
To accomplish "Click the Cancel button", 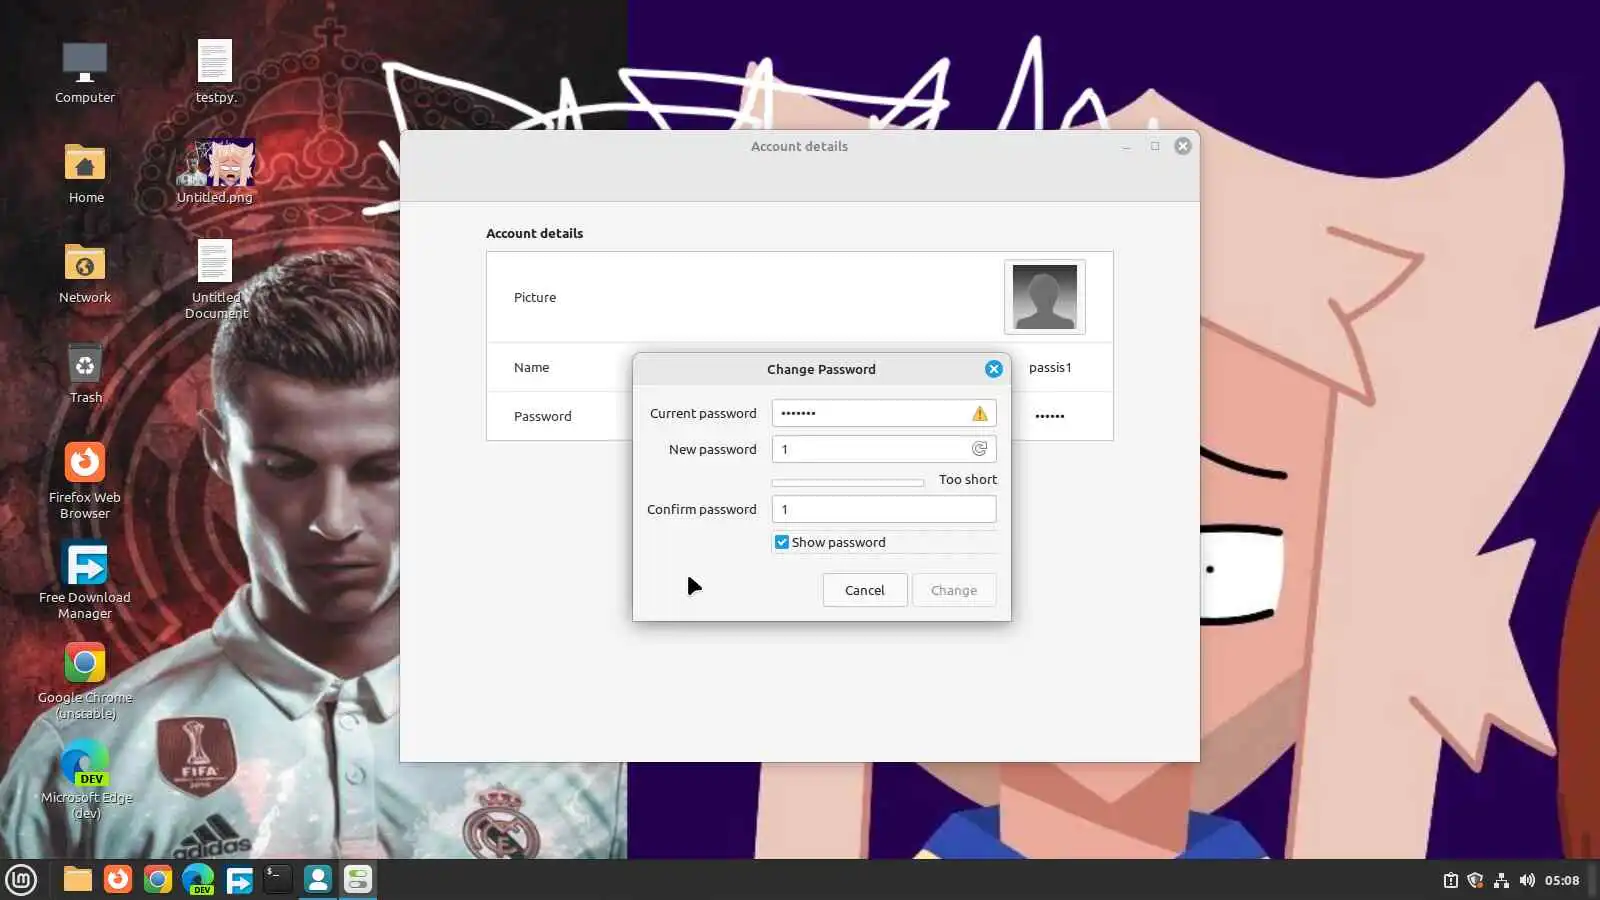I will [865, 590].
